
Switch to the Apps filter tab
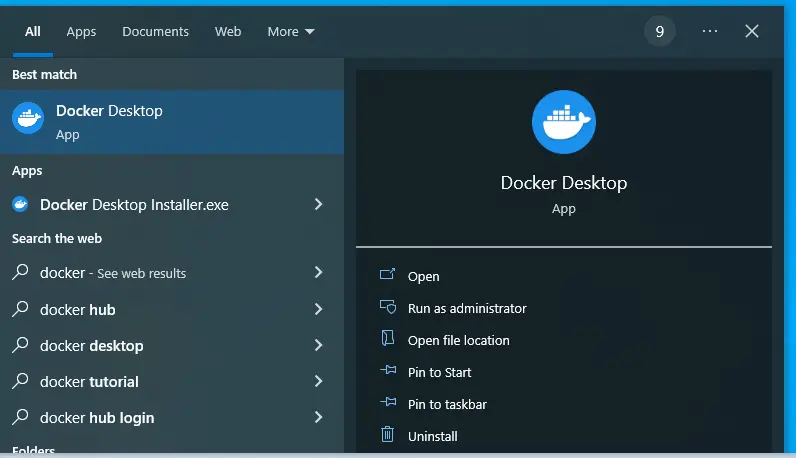(81, 32)
